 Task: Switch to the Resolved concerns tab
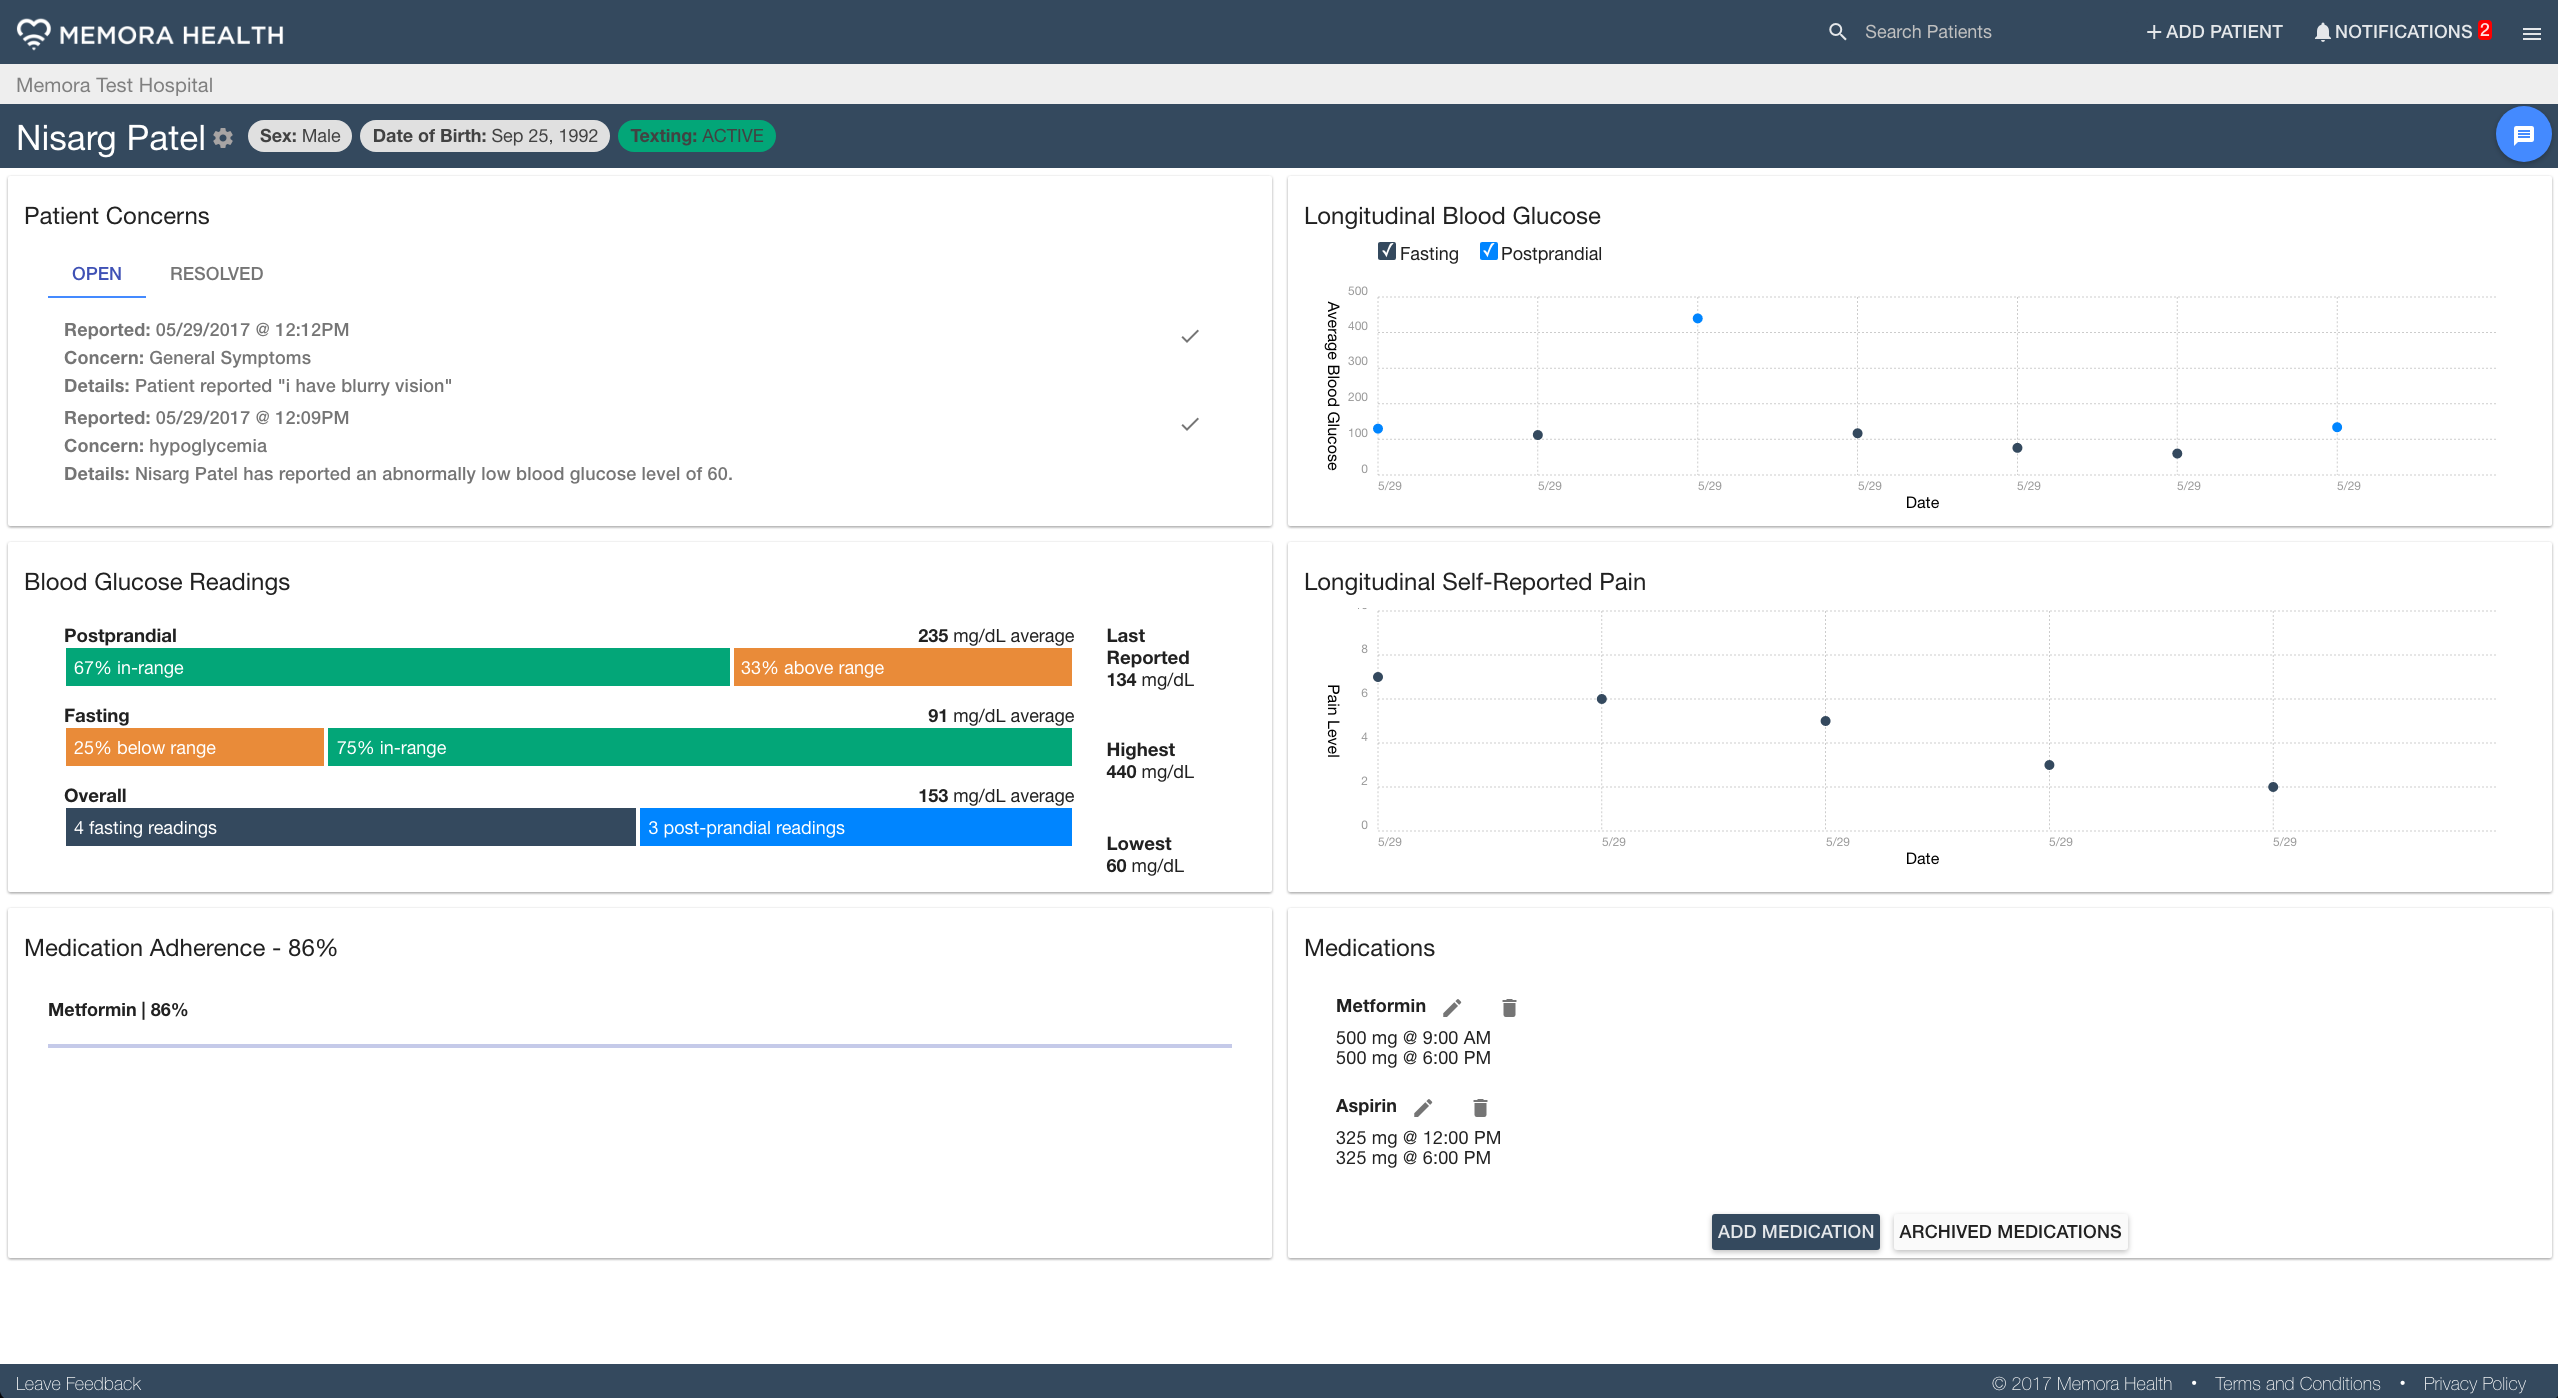[x=216, y=274]
